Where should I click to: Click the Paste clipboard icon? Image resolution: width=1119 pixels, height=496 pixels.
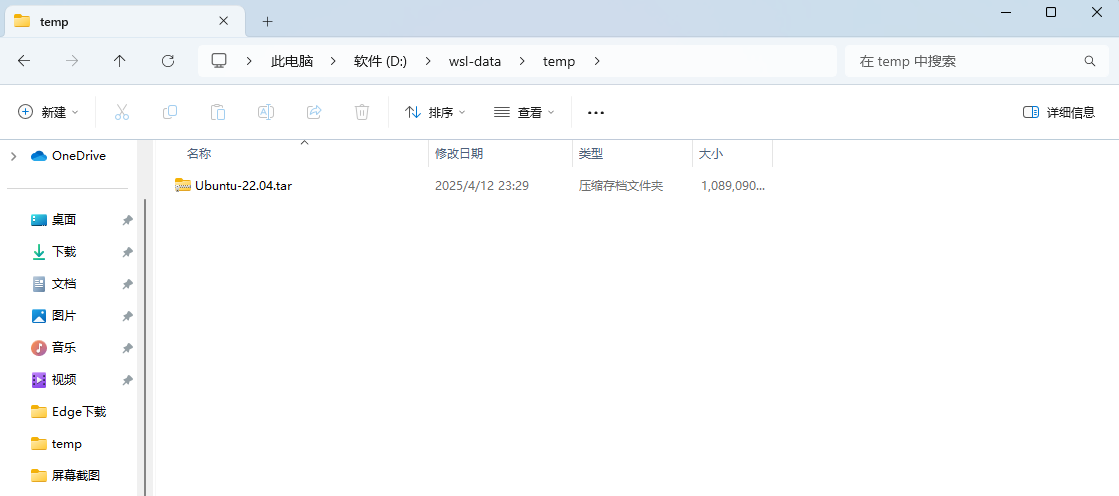218,112
